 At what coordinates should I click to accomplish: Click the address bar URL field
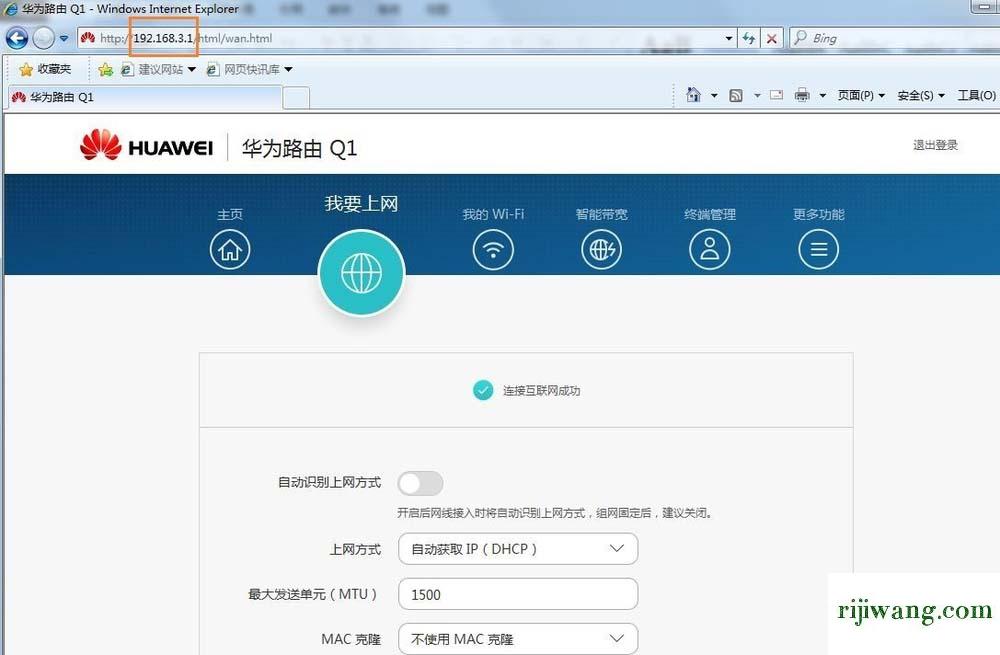click(408, 38)
